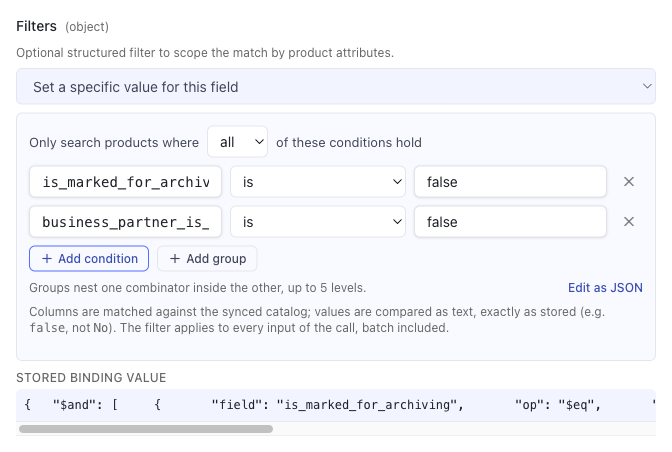
Task: Click the '(object)' type label
Action: click(x=87, y=27)
